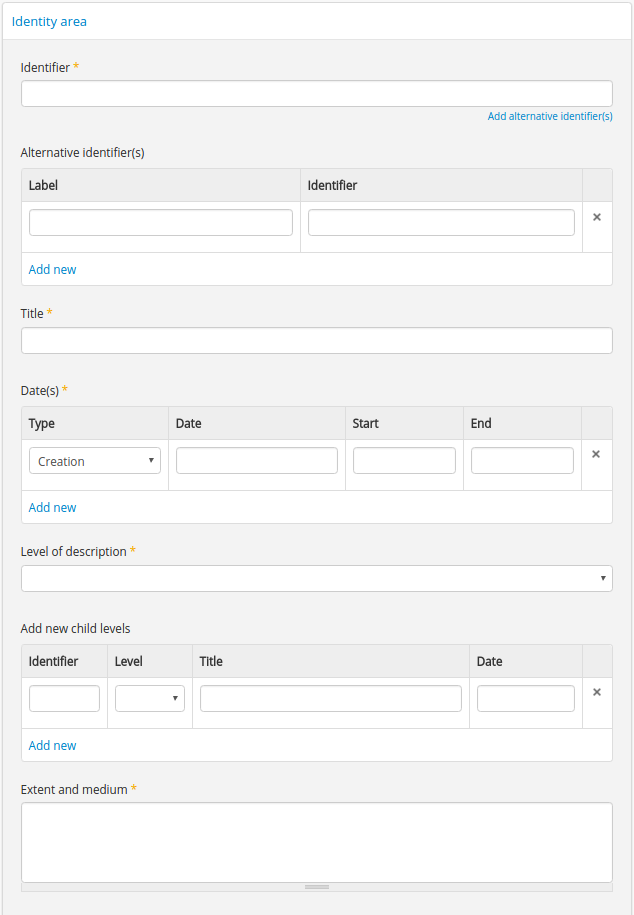Image resolution: width=634 pixels, height=915 pixels.
Task: Click the End date field
Action: (x=522, y=461)
